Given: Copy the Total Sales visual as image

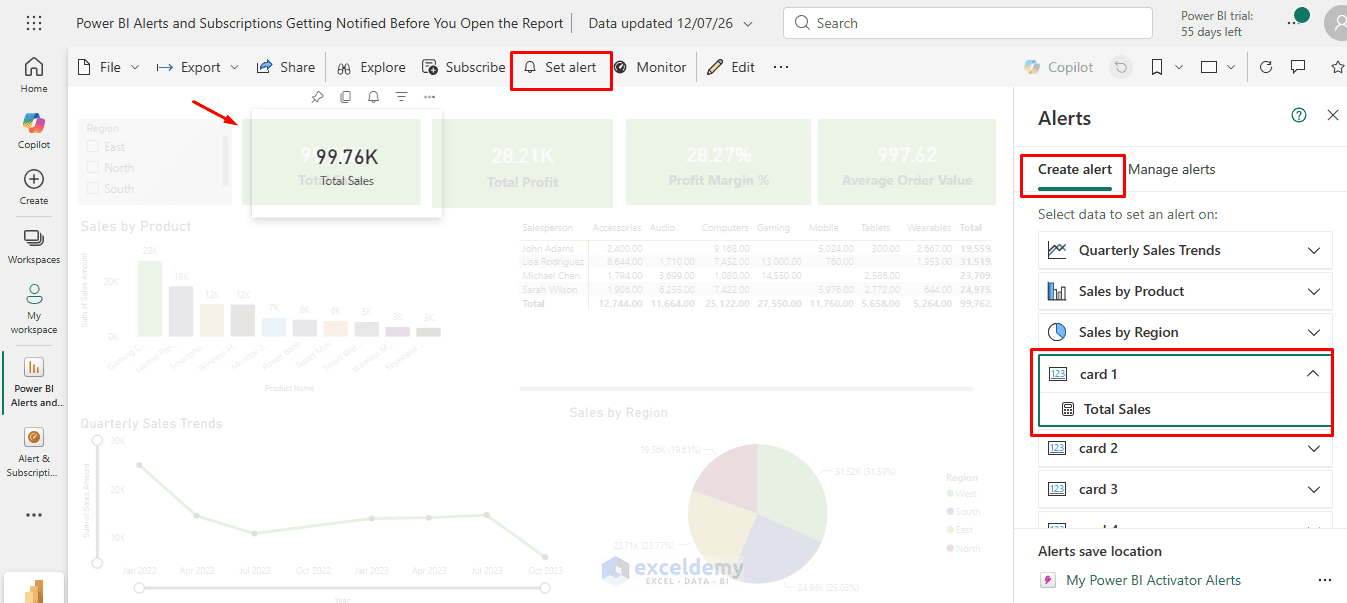Looking at the screenshot, I should pos(345,97).
